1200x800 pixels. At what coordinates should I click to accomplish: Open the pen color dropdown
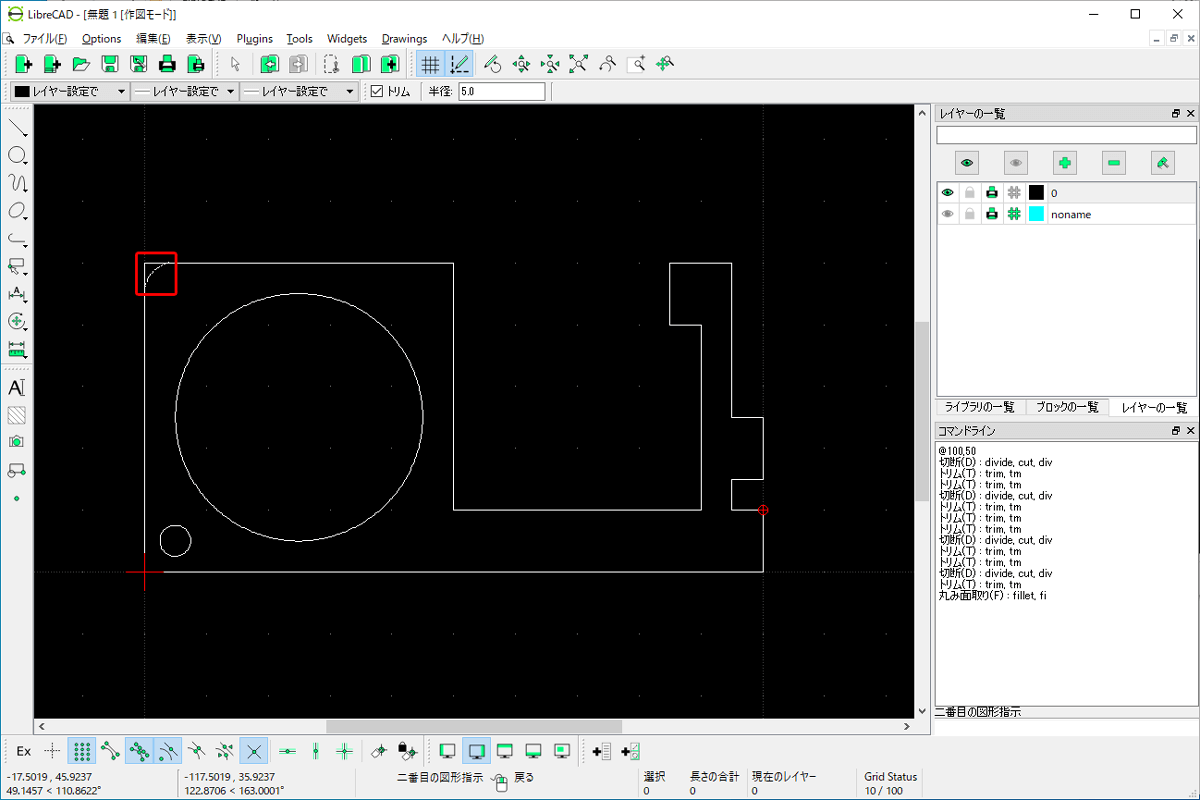pos(69,91)
